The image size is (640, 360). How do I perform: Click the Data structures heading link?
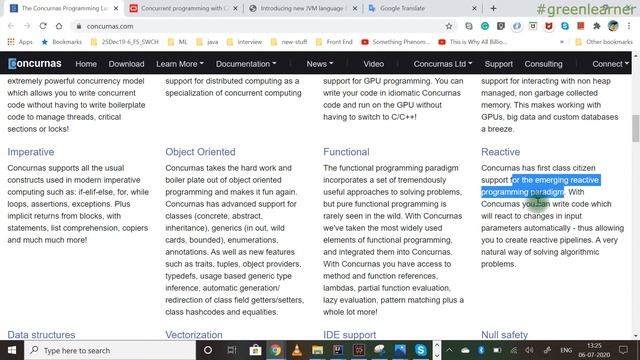click(x=41, y=335)
